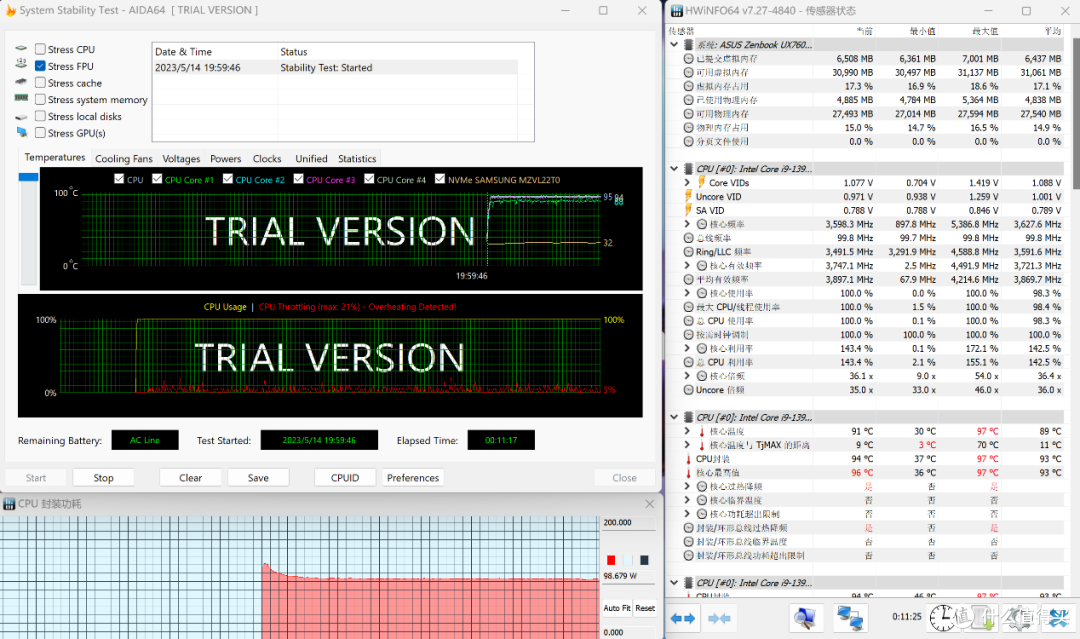Expand the Core VIDs sensor row
The width and height of the screenshot is (1080, 639).
tap(687, 182)
